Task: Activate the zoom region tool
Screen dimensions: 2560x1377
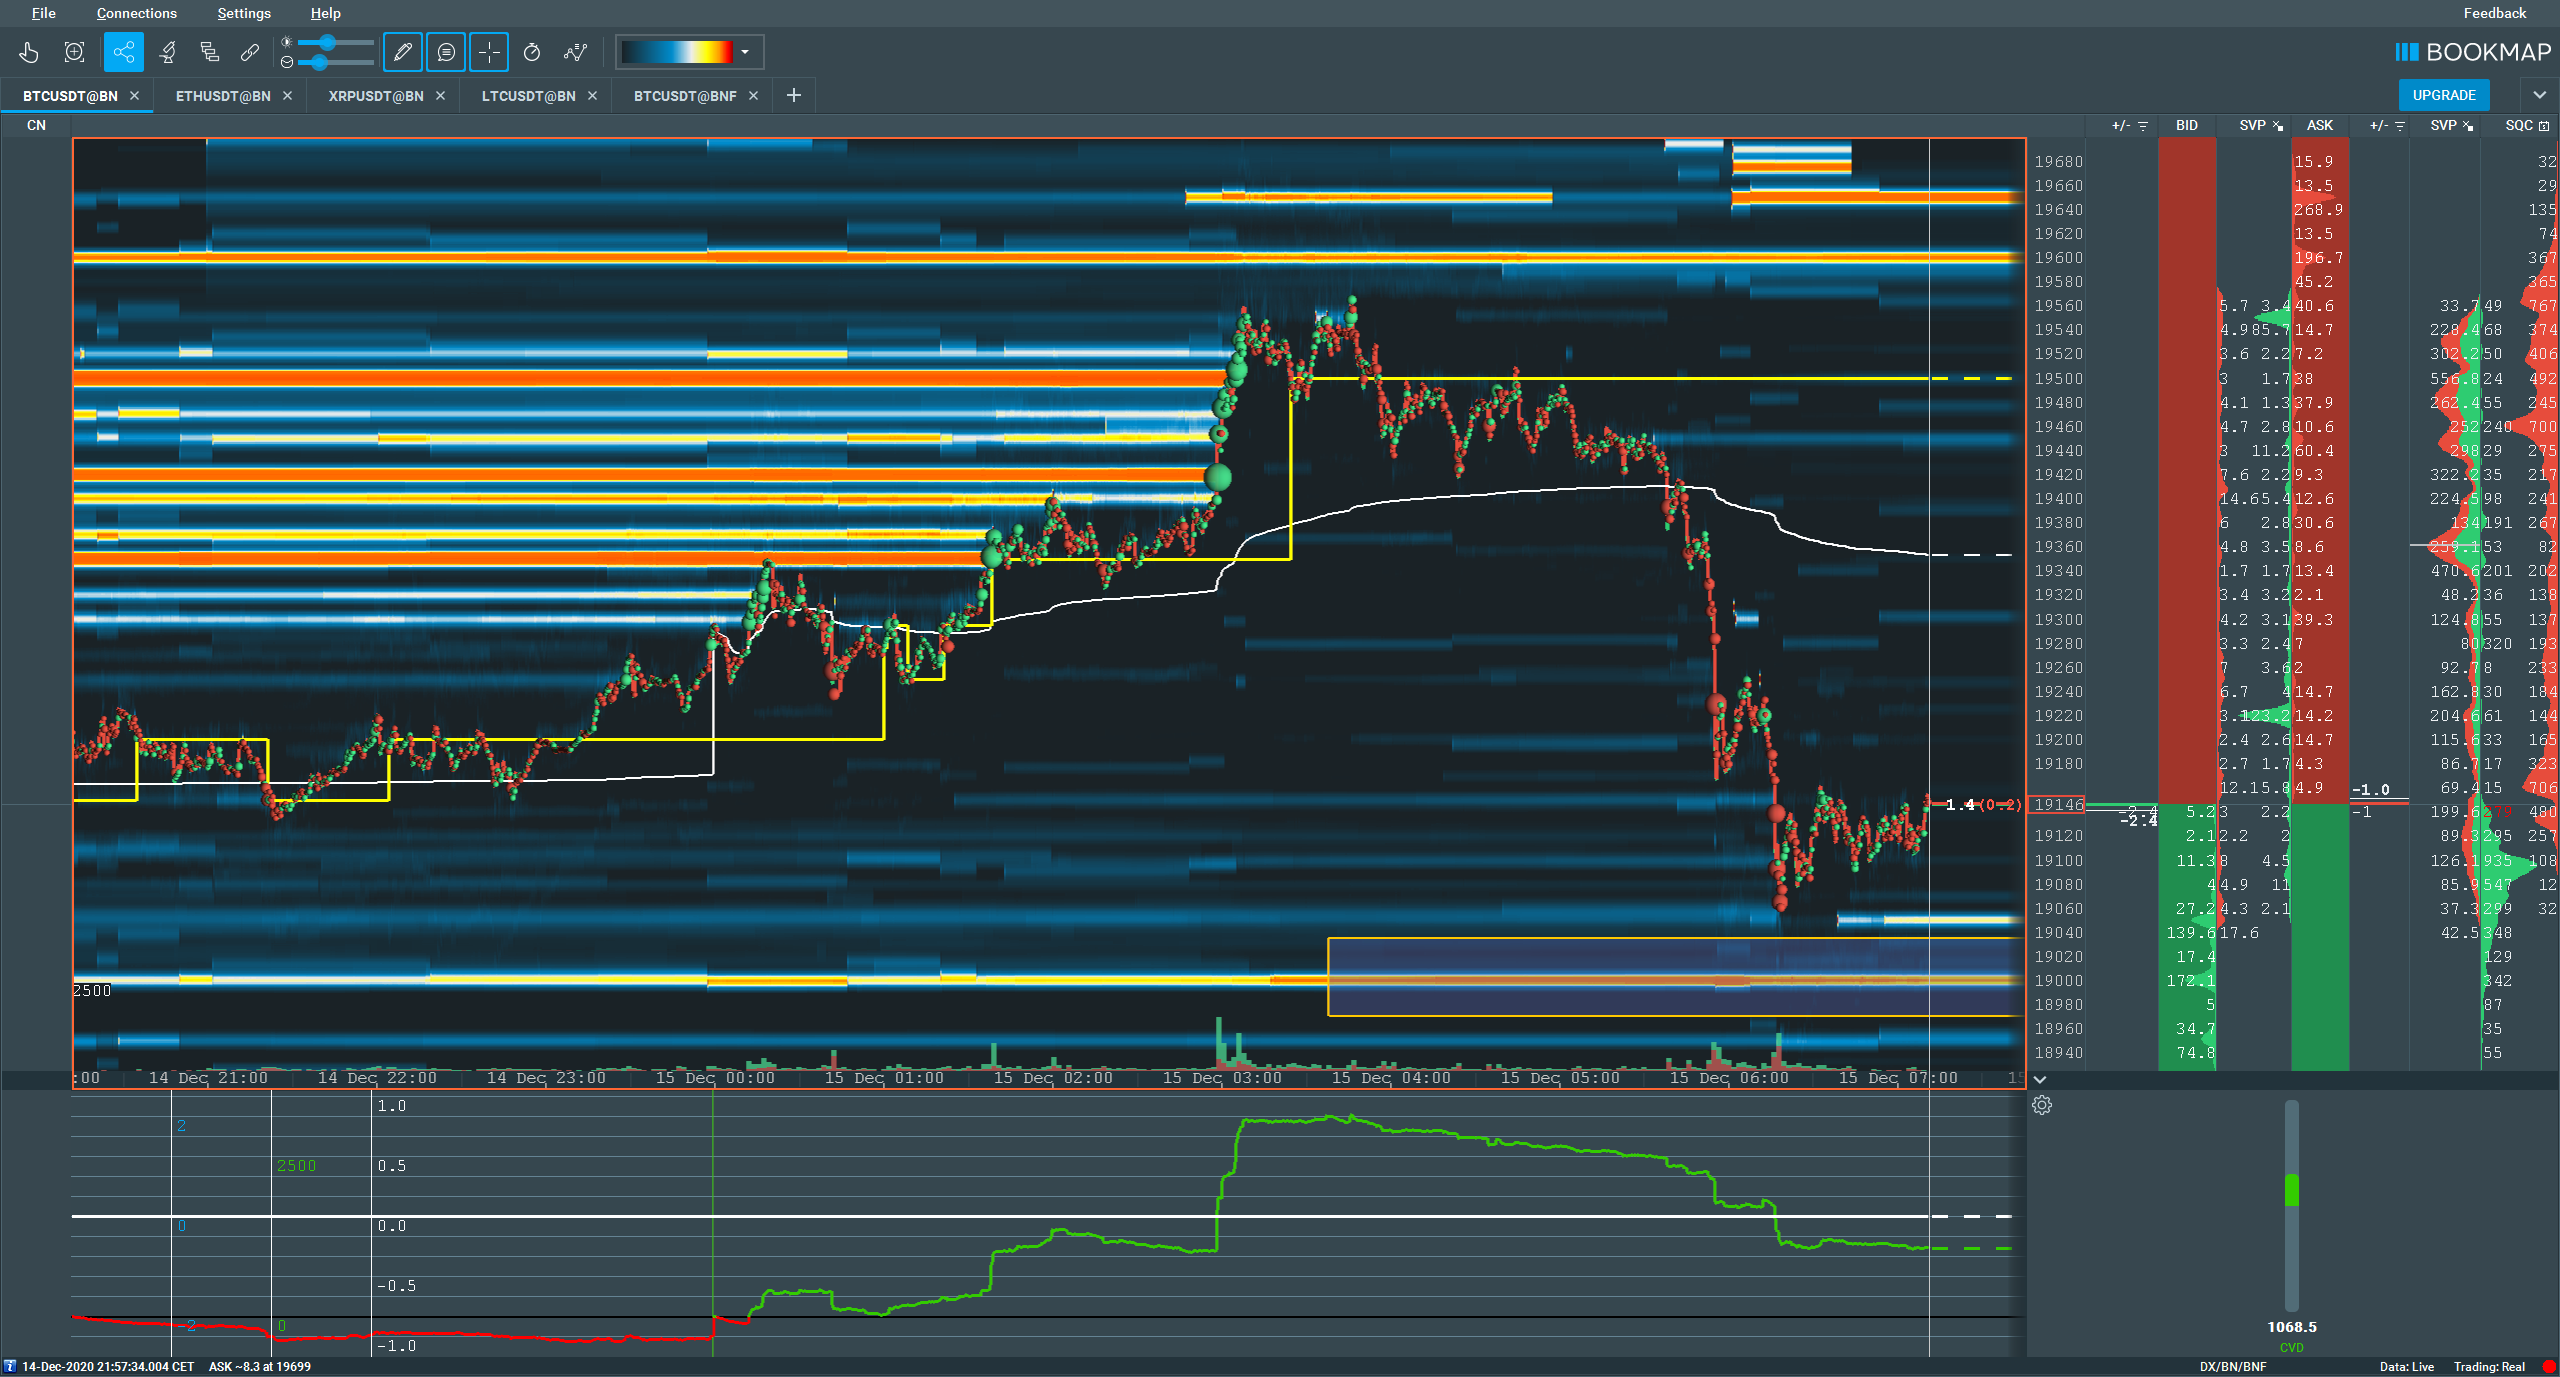Action: [74, 52]
